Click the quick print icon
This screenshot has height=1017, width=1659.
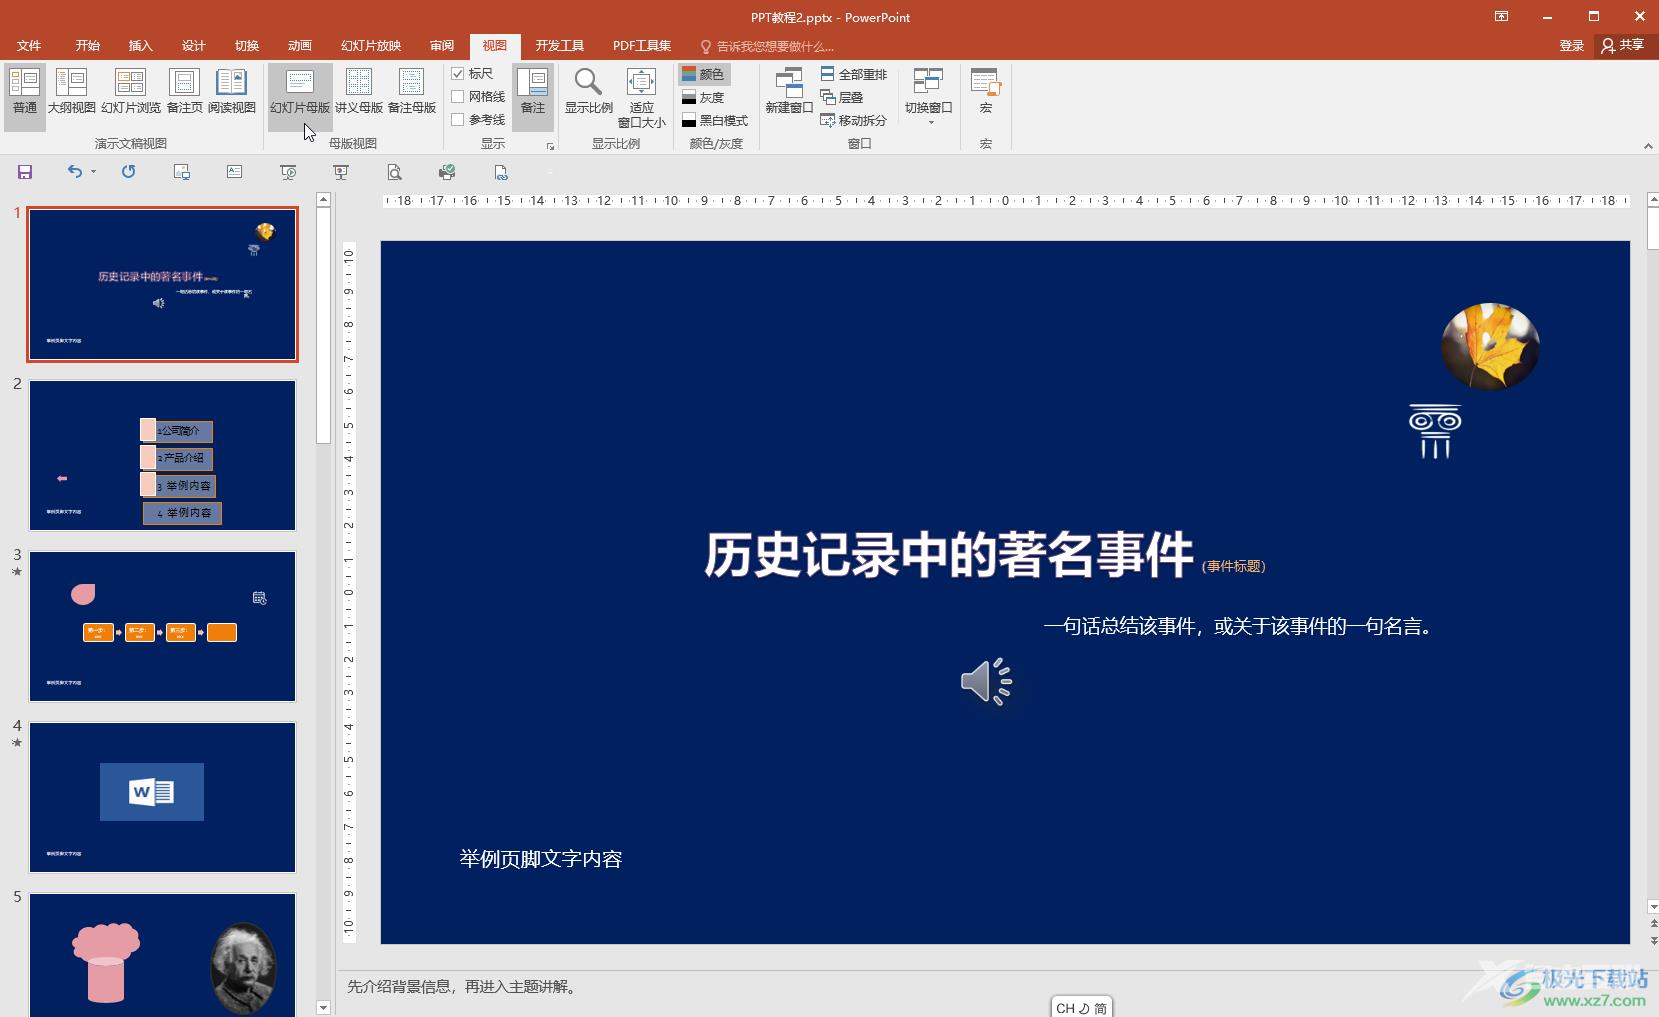(x=447, y=172)
